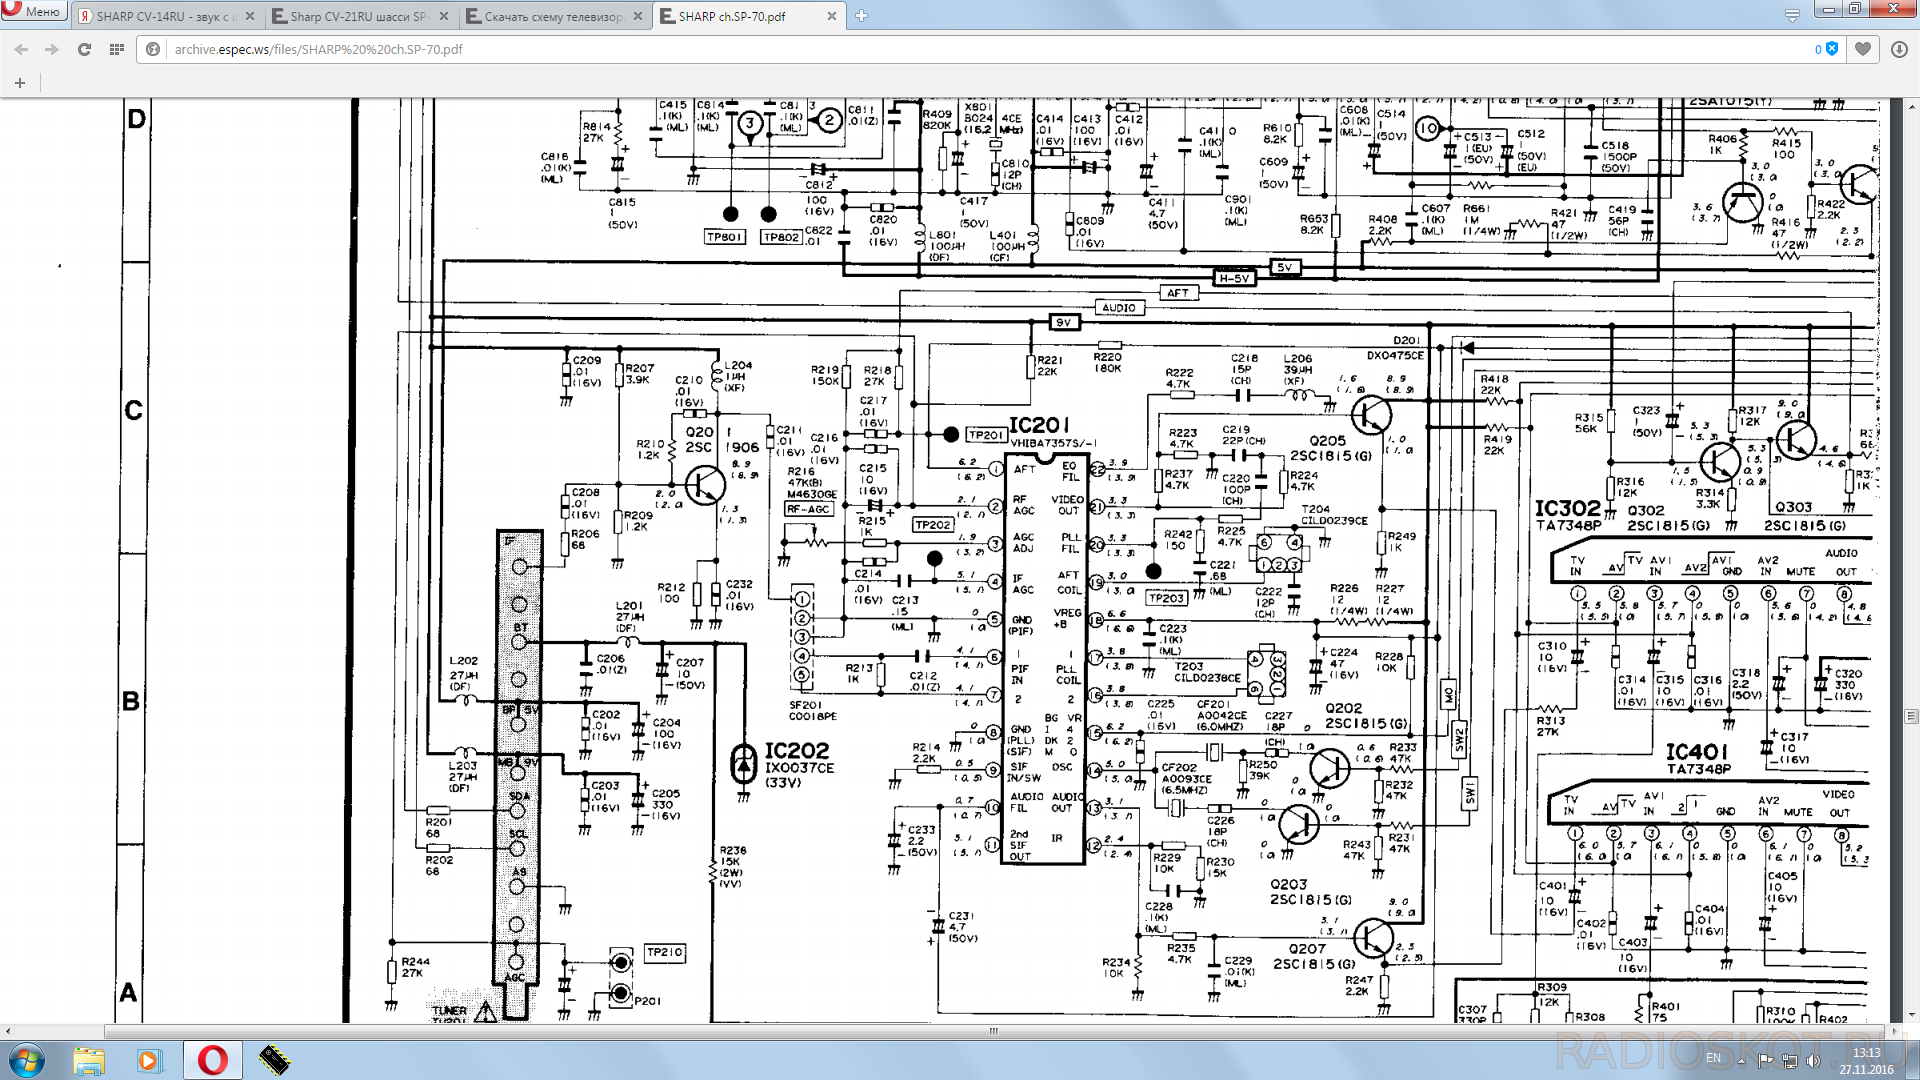Go forward to next page

pos(52,49)
